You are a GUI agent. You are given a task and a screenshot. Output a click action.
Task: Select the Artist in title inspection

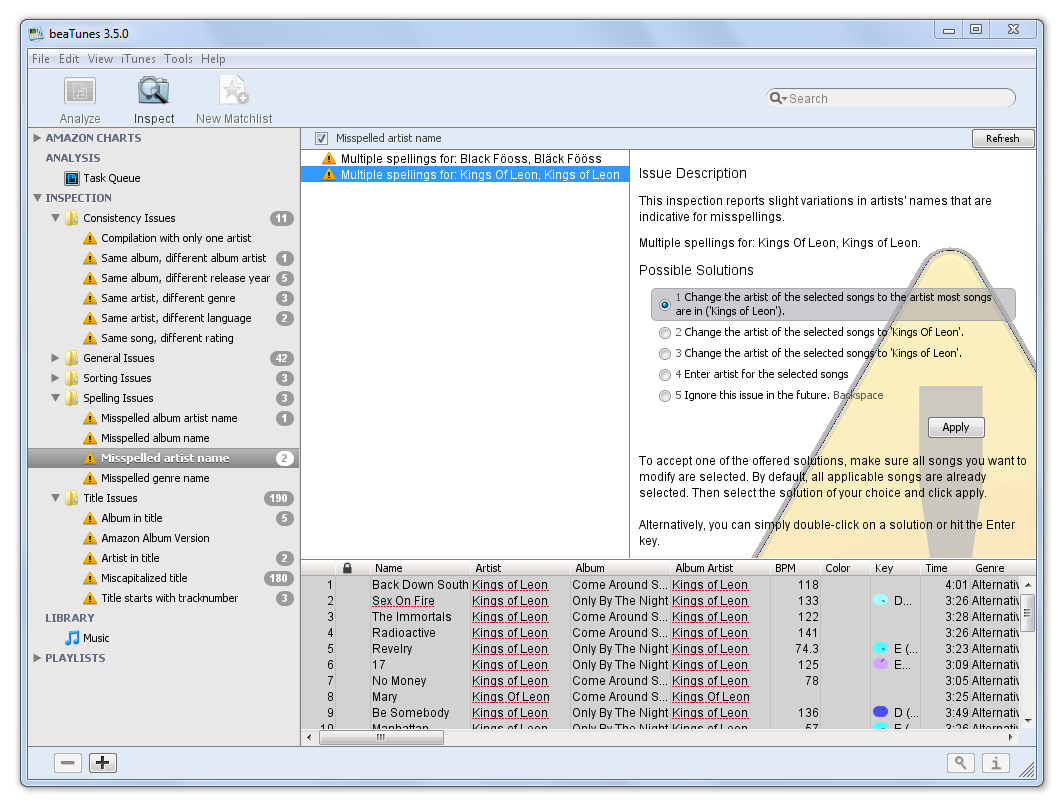click(x=130, y=559)
